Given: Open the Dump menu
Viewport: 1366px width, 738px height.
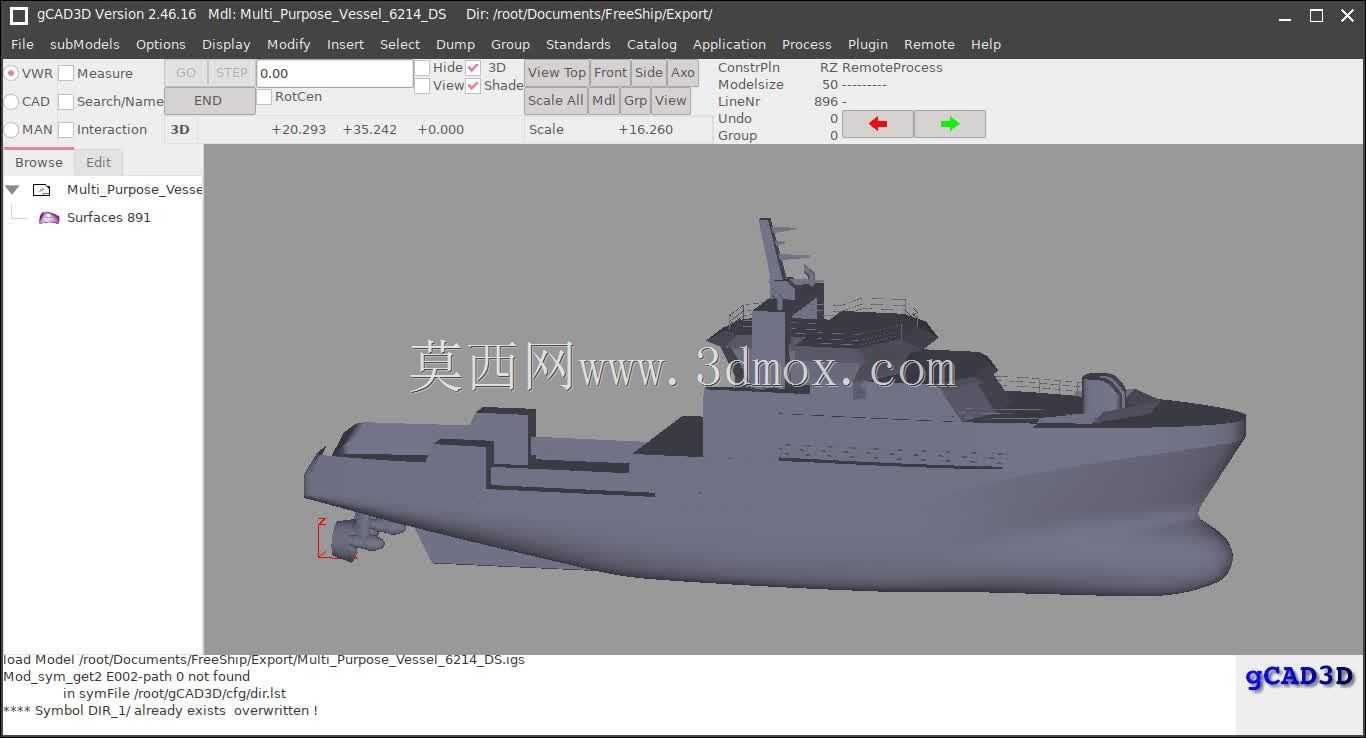Looking at the screenshot, I should [455, 44].
